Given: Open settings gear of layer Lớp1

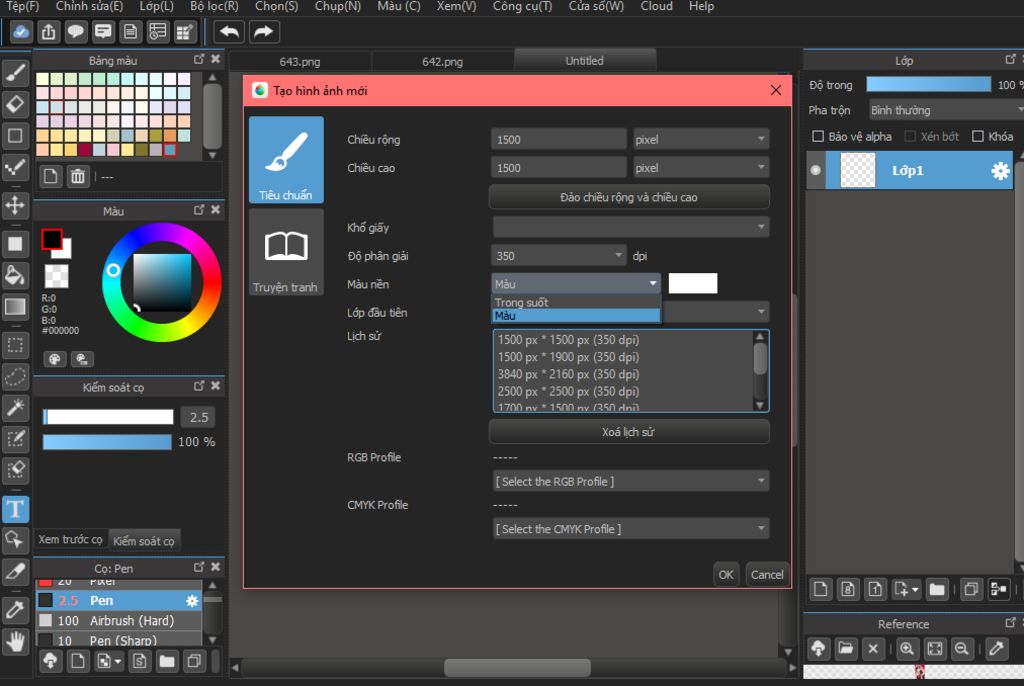Looking at the screenshot, I should point(1000,171).
